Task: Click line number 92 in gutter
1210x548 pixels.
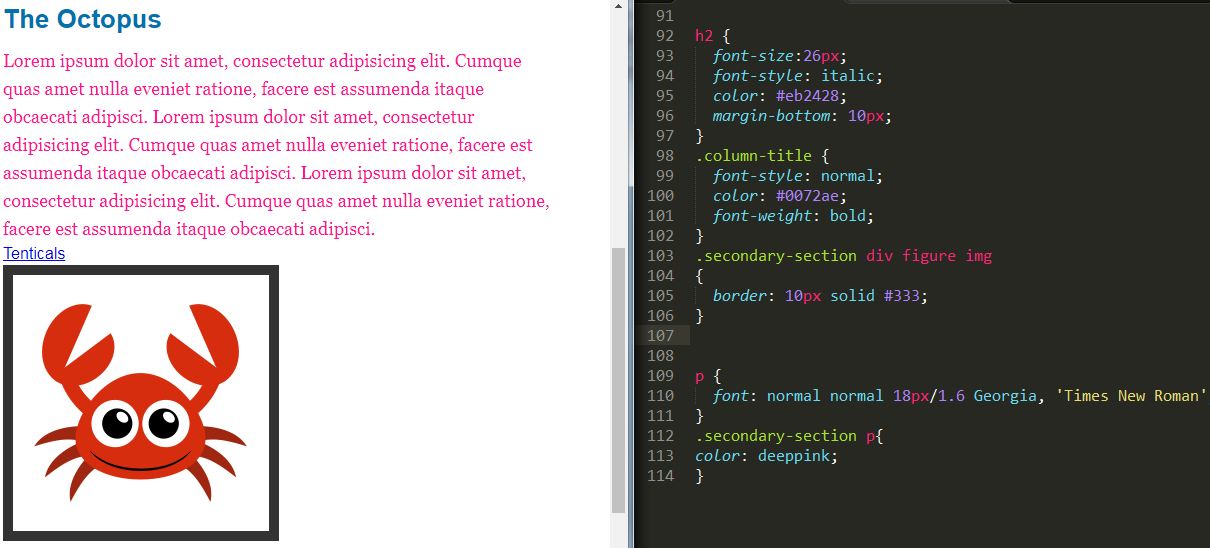Action: point(664,36)
